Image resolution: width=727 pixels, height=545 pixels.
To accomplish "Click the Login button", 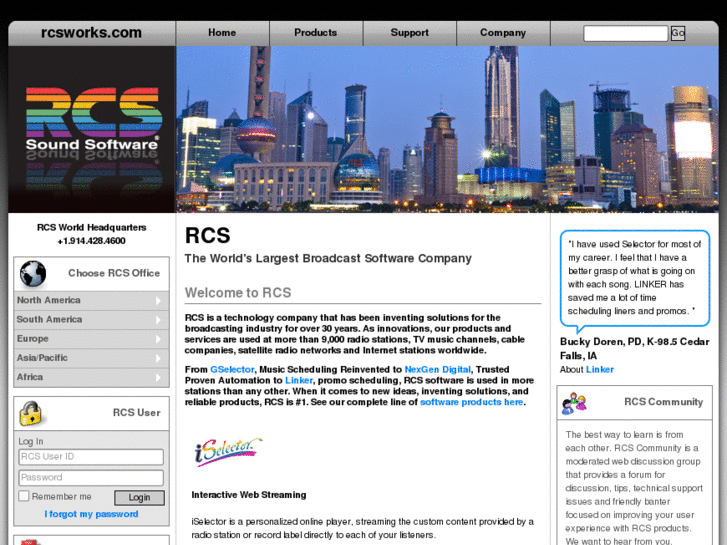I will coord(139,497).
